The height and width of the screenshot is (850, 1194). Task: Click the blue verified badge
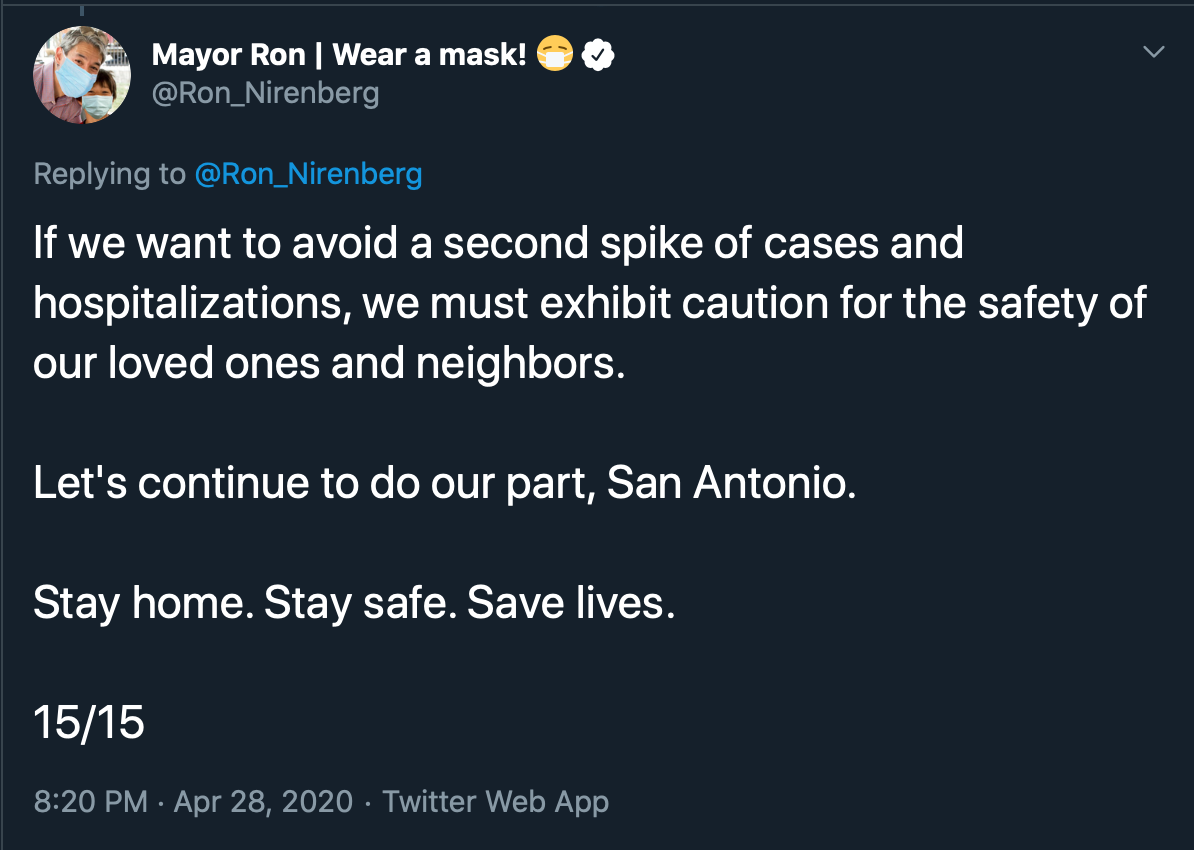598,56
